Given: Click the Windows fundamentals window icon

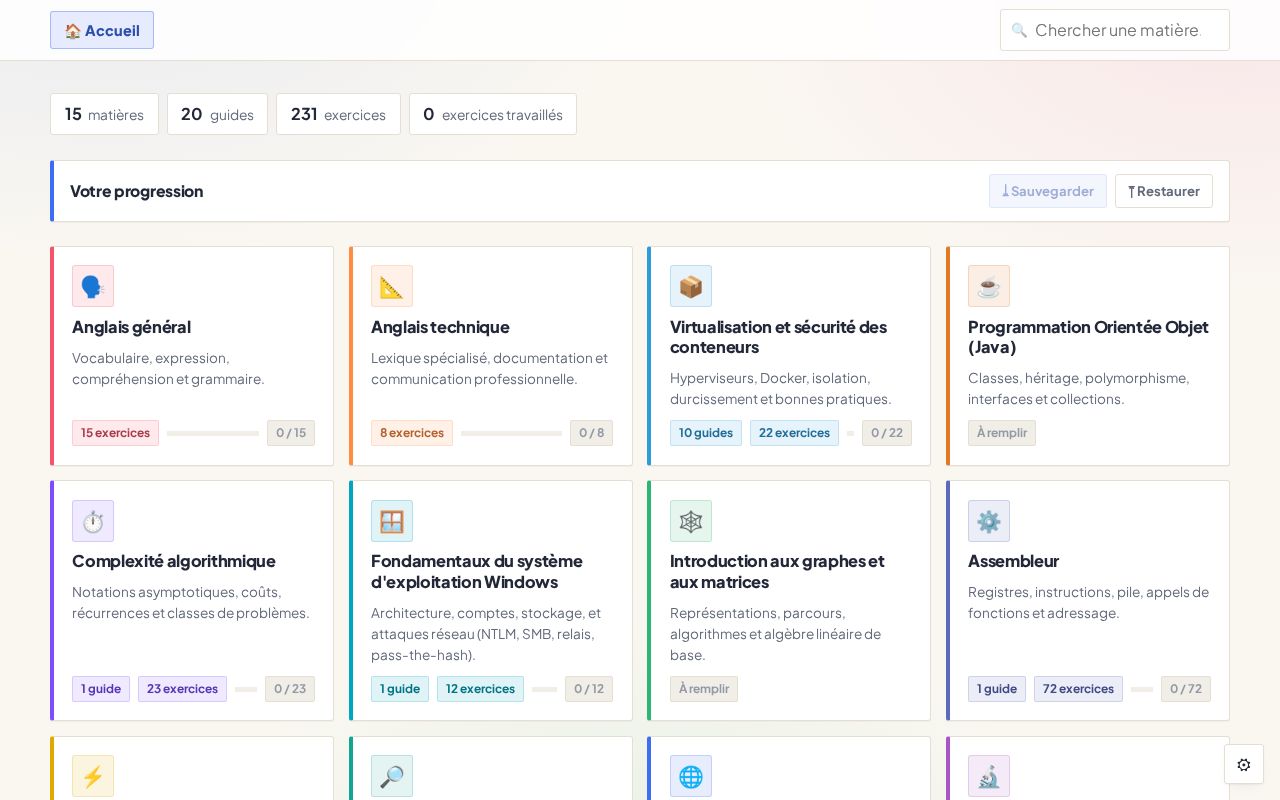Looking at the screenshot, I should pyautogui.click(x=392, y=521).
